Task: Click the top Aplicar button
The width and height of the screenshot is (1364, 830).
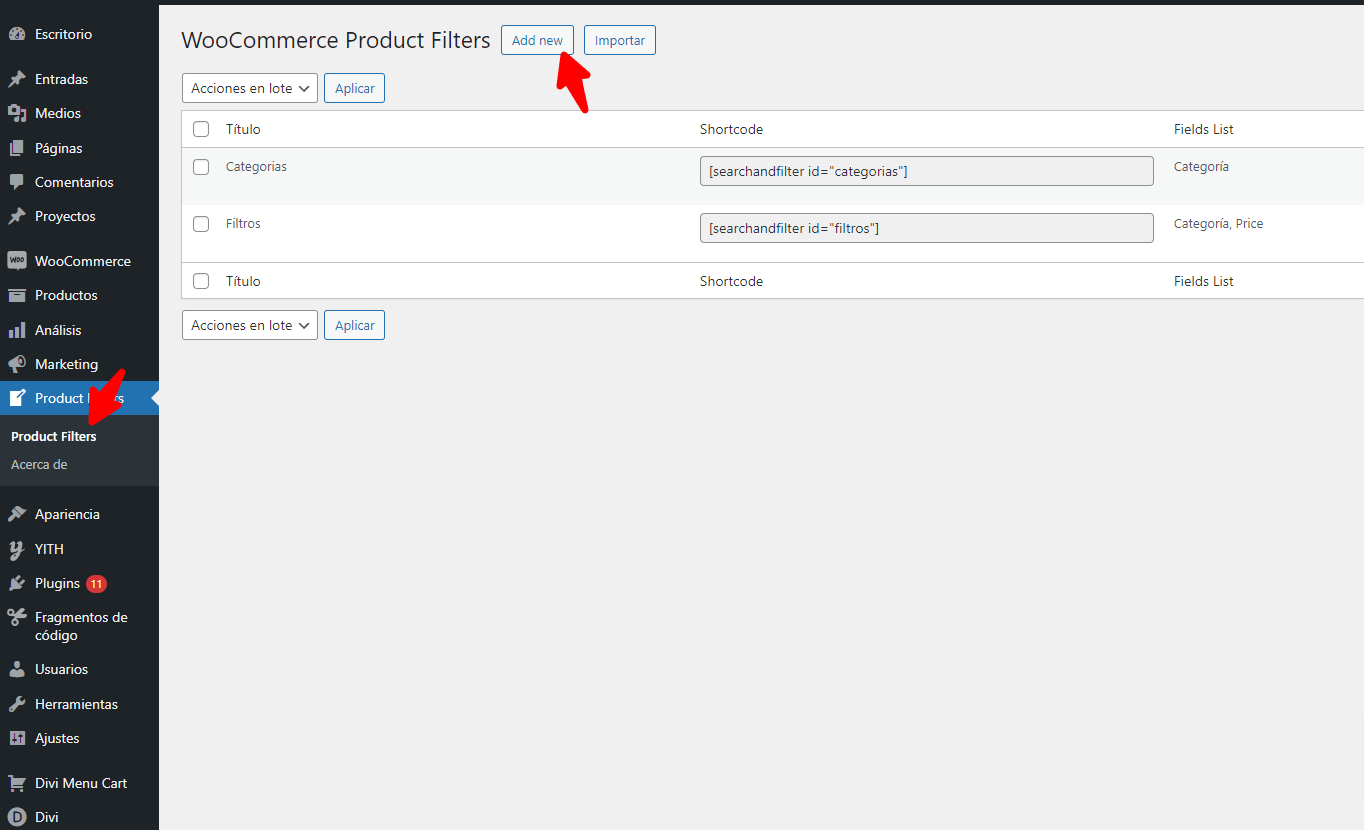Action: pos(354,88)
